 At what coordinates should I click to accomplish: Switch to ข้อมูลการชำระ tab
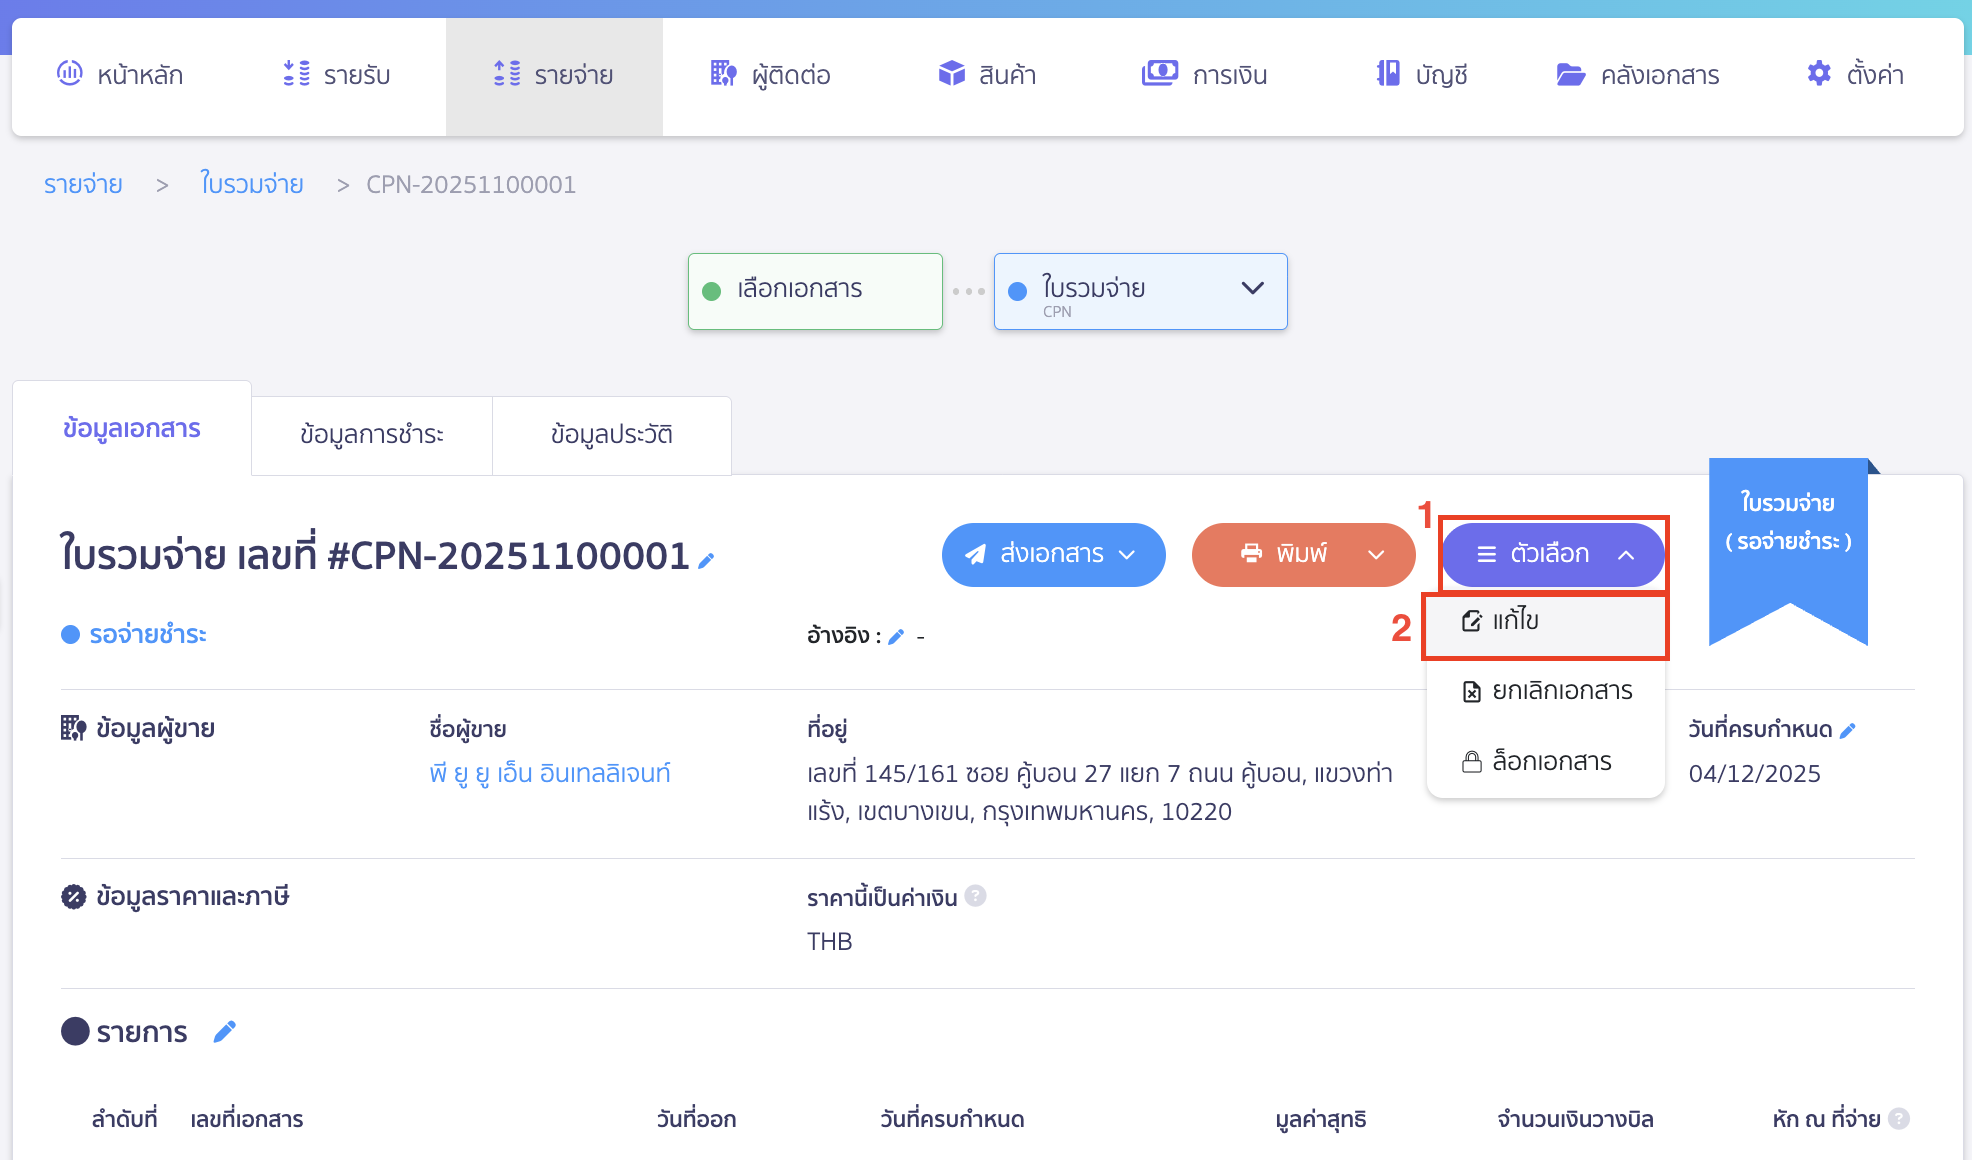[x=371, y=435]
